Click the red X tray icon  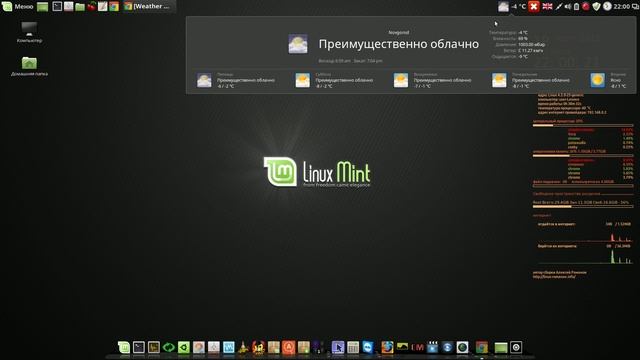coord(534,7)
